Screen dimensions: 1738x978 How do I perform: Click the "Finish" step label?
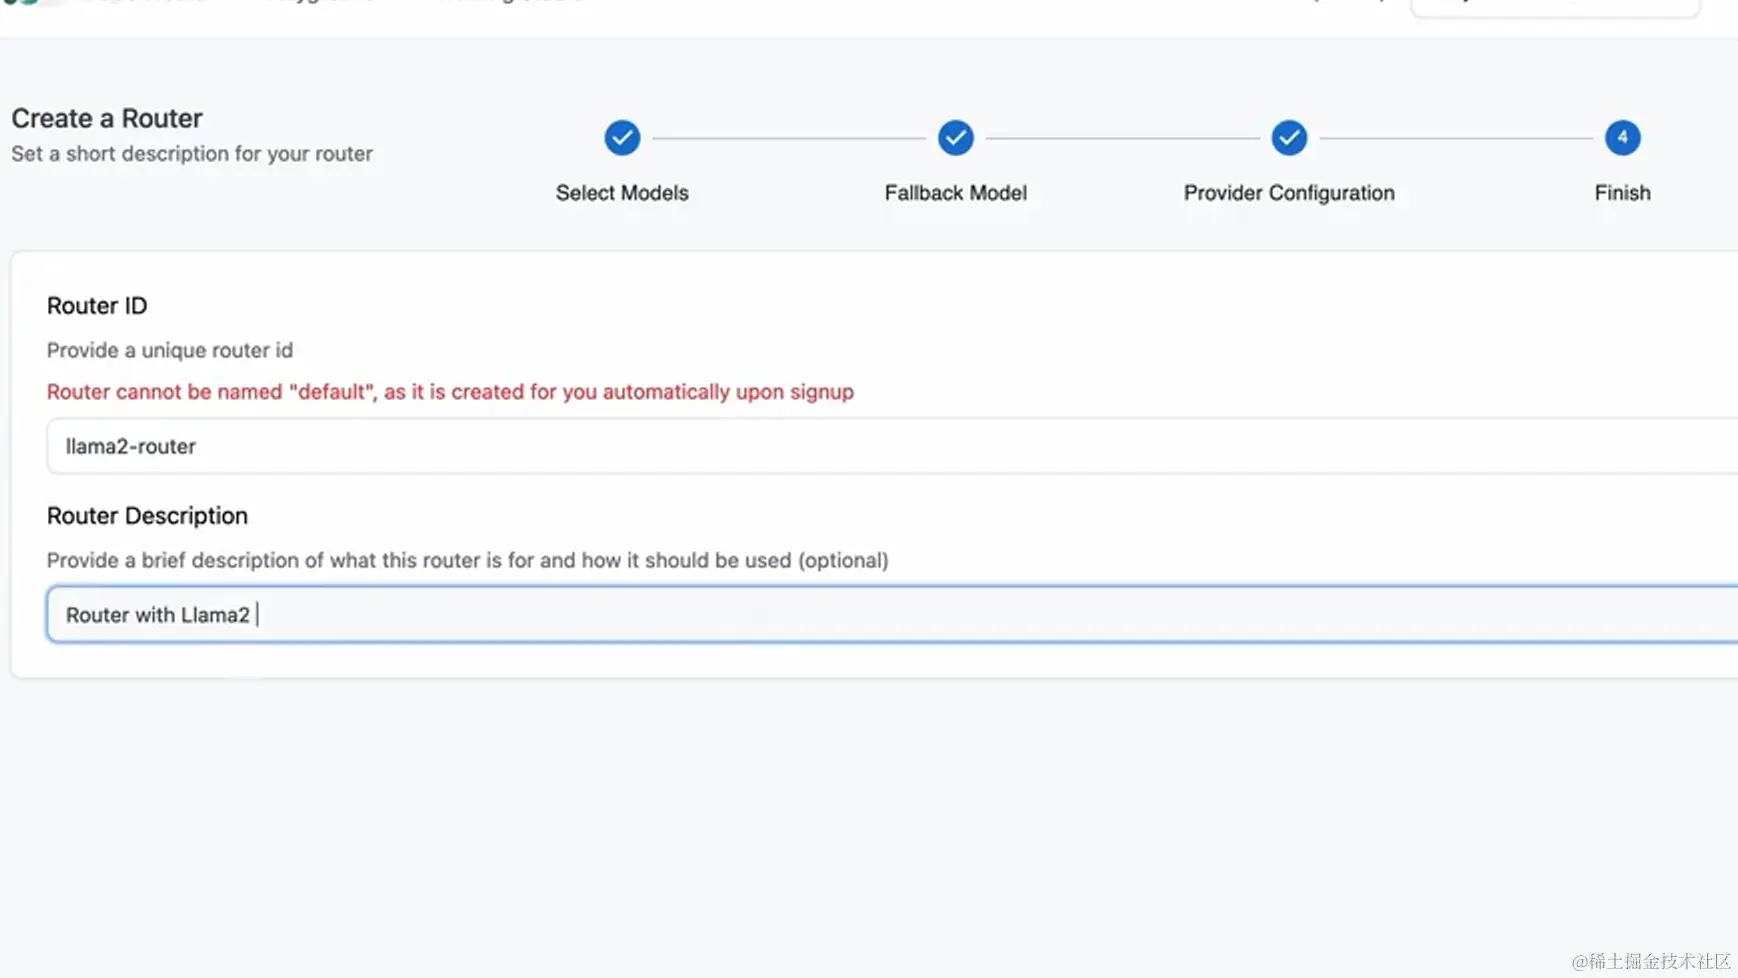click(1622, 193)
